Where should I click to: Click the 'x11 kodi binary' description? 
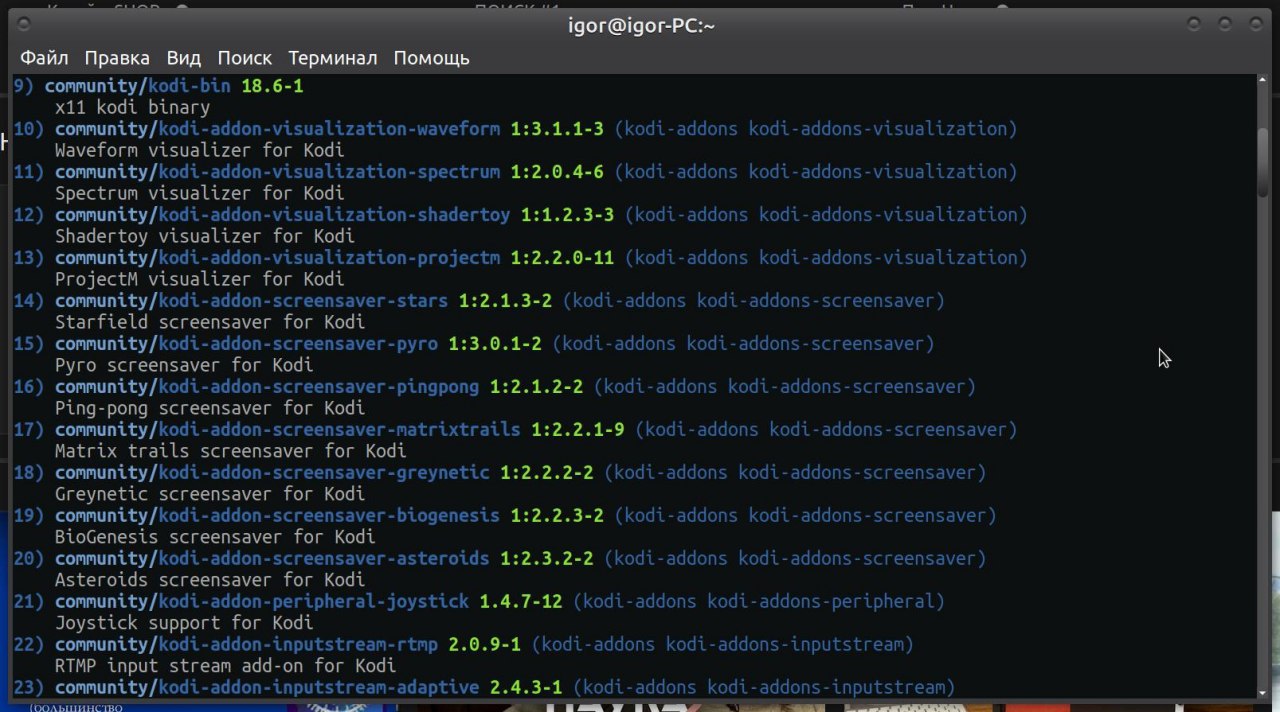(133, 107)
